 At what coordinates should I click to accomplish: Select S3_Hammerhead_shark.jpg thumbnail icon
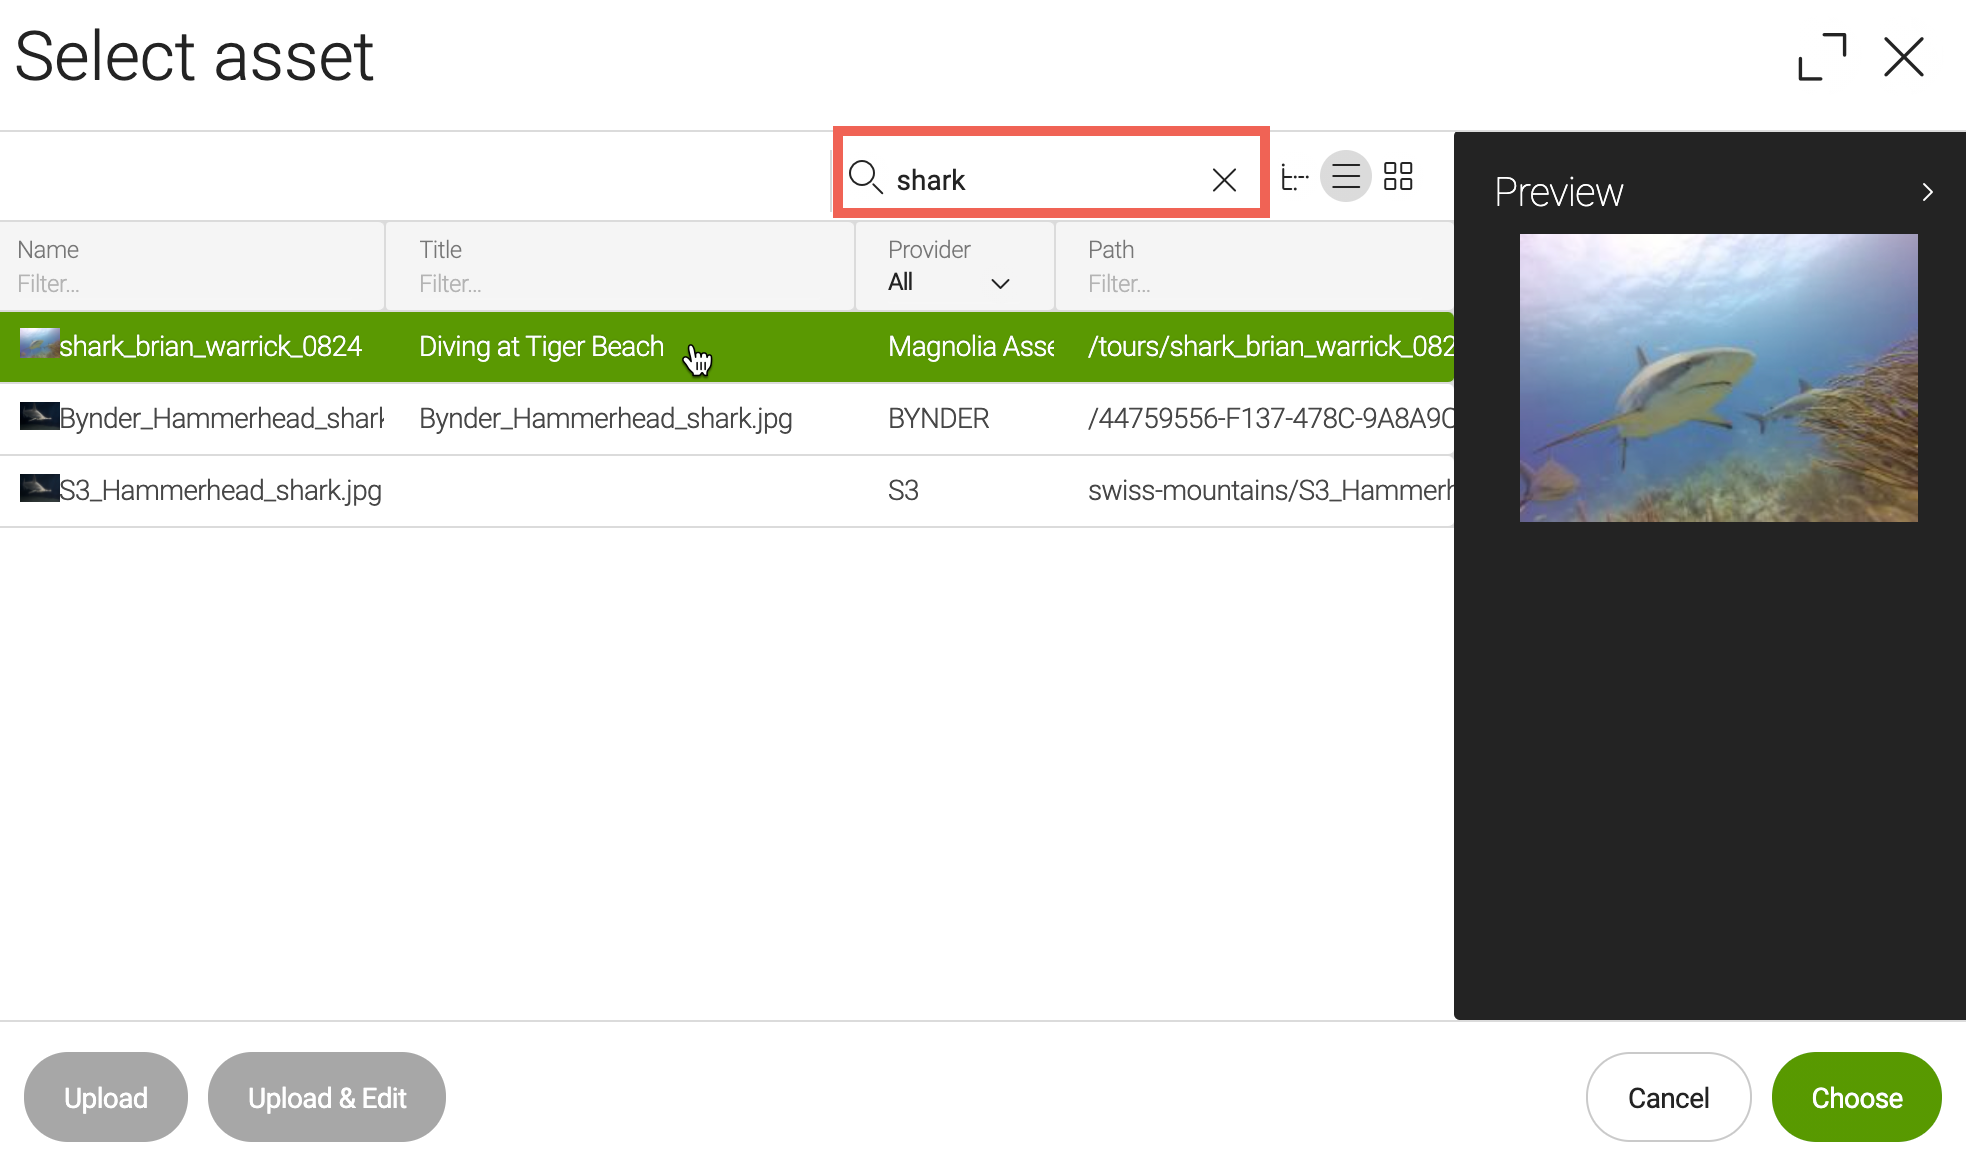coord(39,488)
